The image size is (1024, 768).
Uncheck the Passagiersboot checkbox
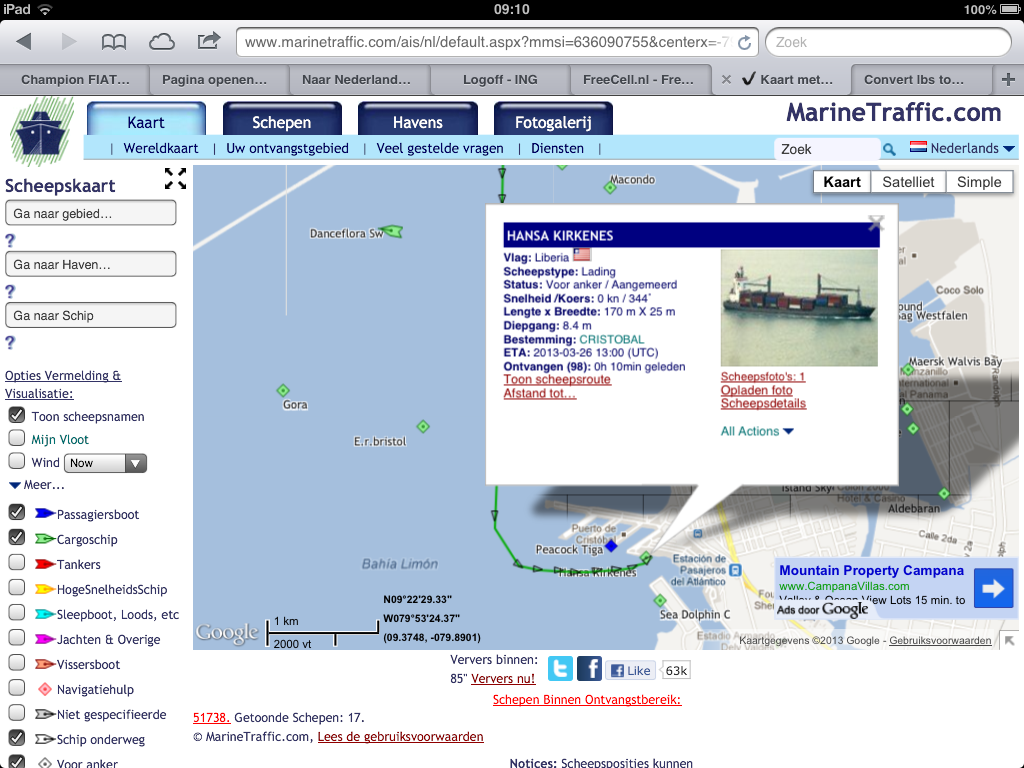click(17, 512)
